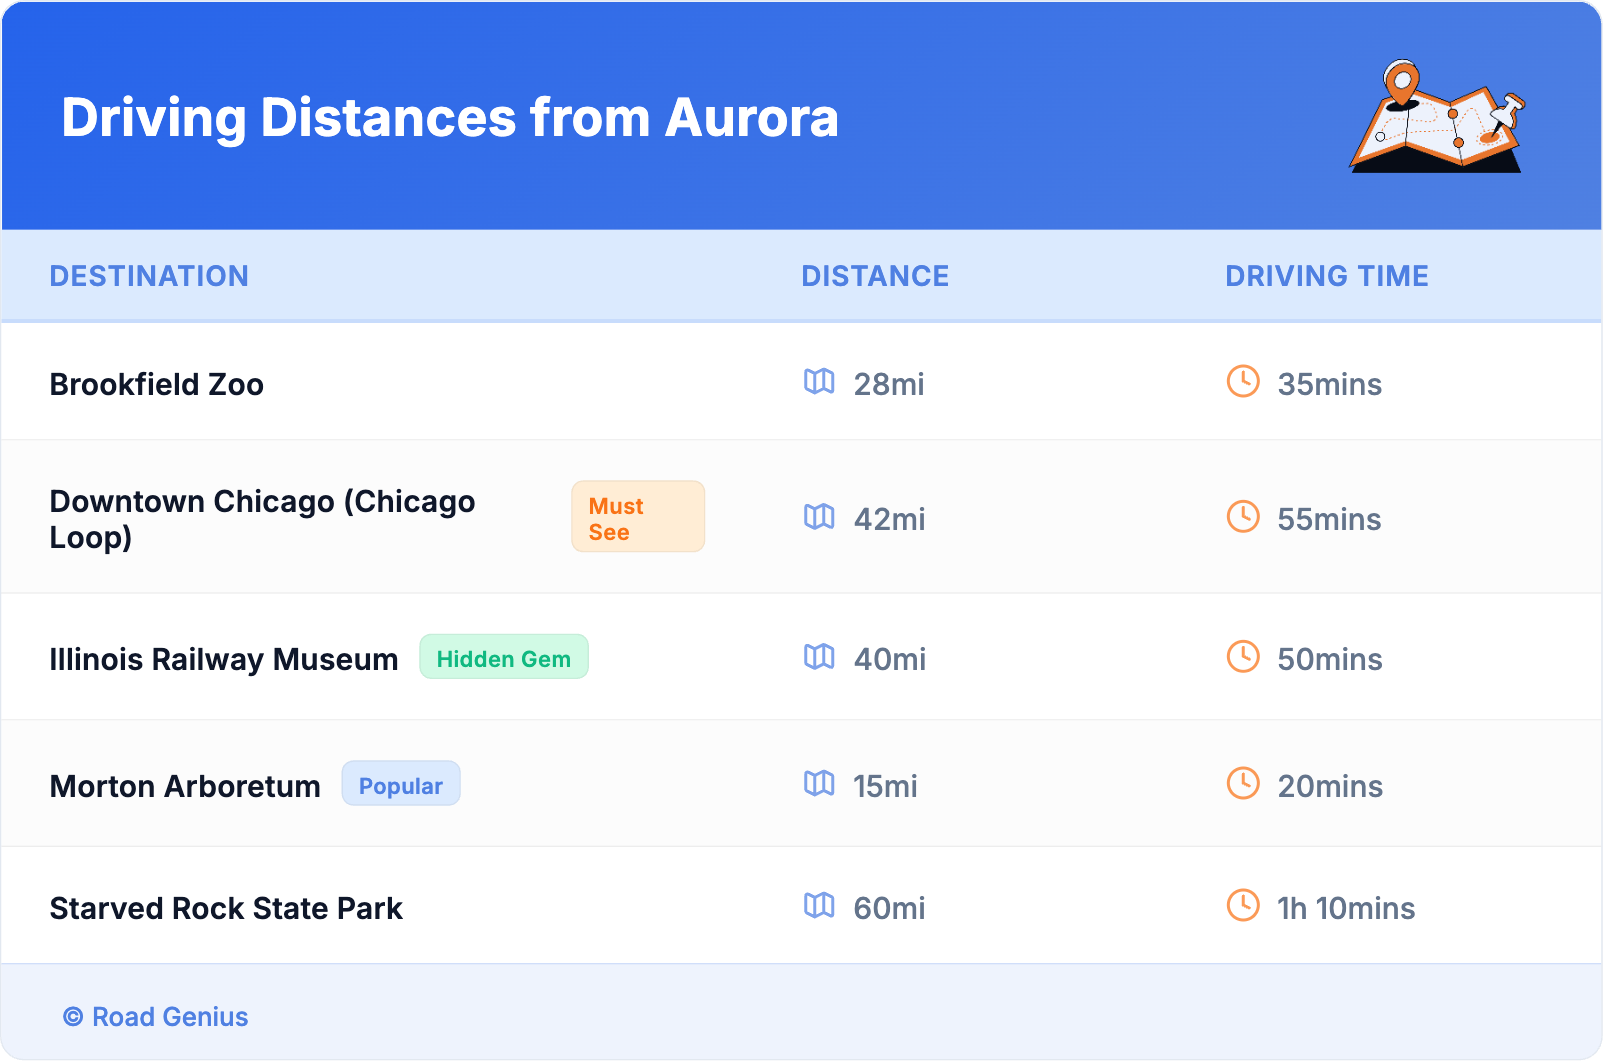Click the Hidden Gem badge
This screenshot has width=1604, height=1062.
point(503,658)
